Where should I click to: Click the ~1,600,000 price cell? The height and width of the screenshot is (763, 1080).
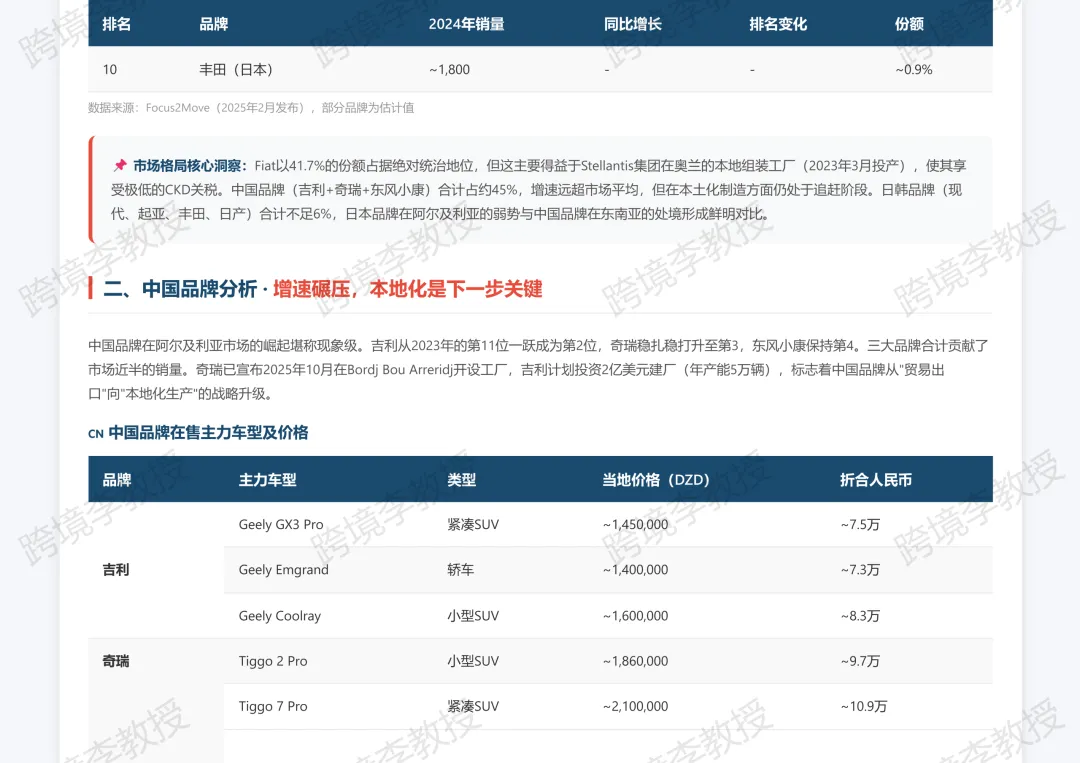[x=635, y=616]
